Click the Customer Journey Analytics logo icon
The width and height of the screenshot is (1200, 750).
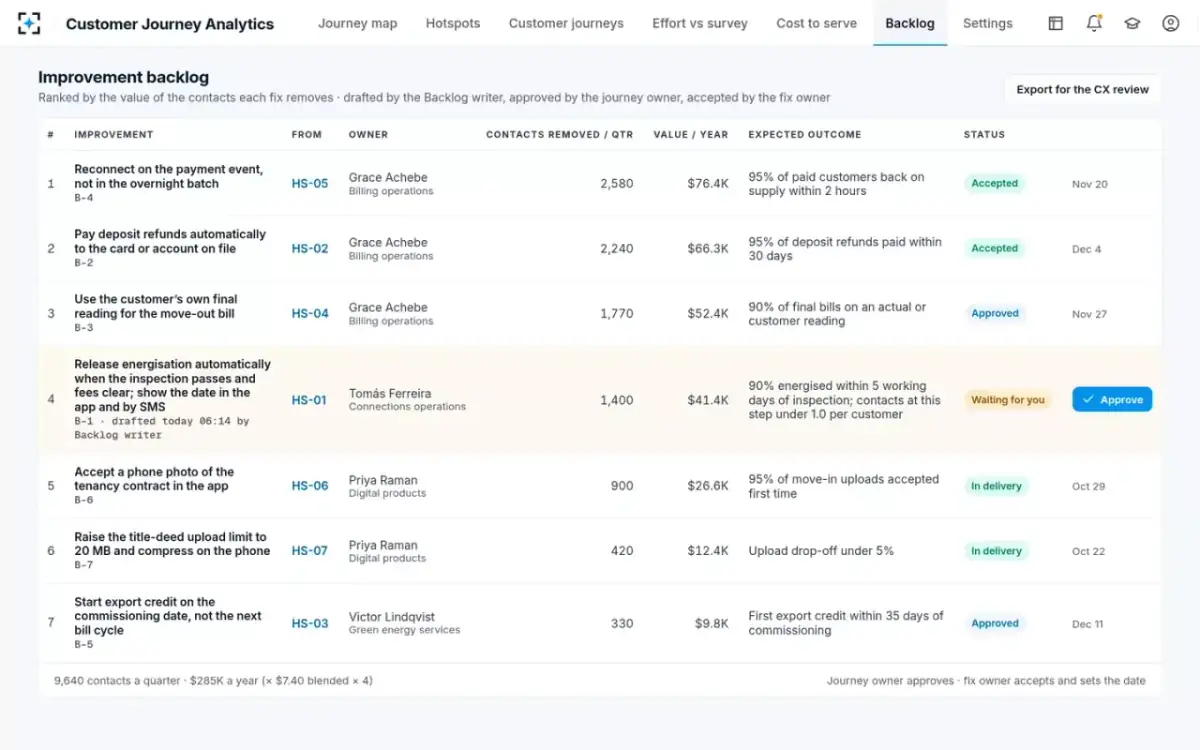coord(30,23)
